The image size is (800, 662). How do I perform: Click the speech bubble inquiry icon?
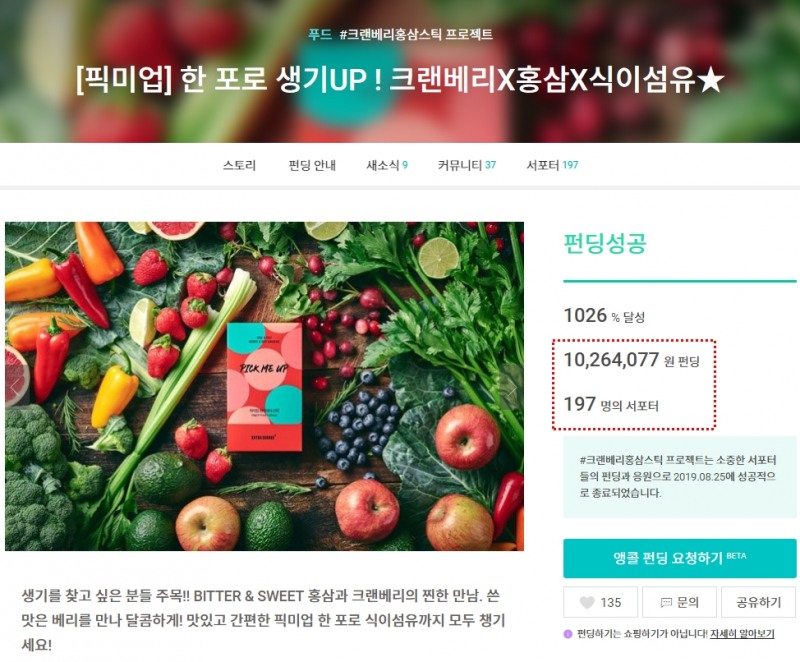666,603
